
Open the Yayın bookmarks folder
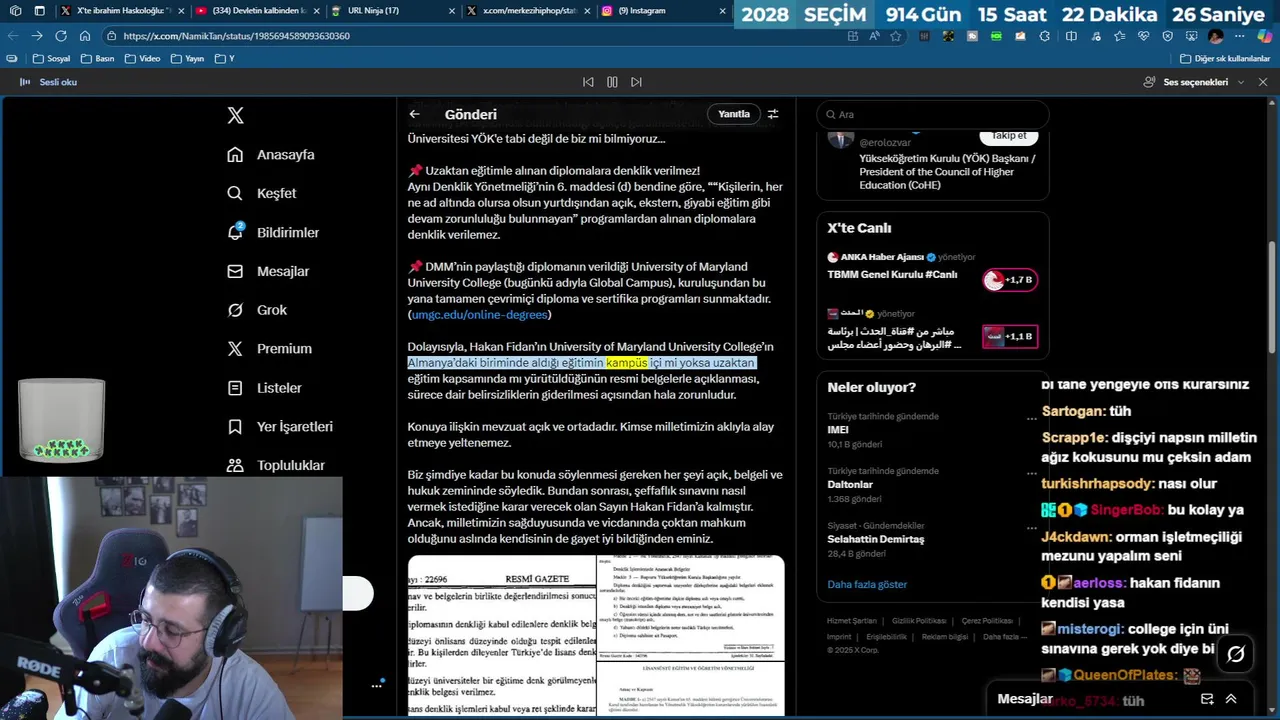coord(187,59)
